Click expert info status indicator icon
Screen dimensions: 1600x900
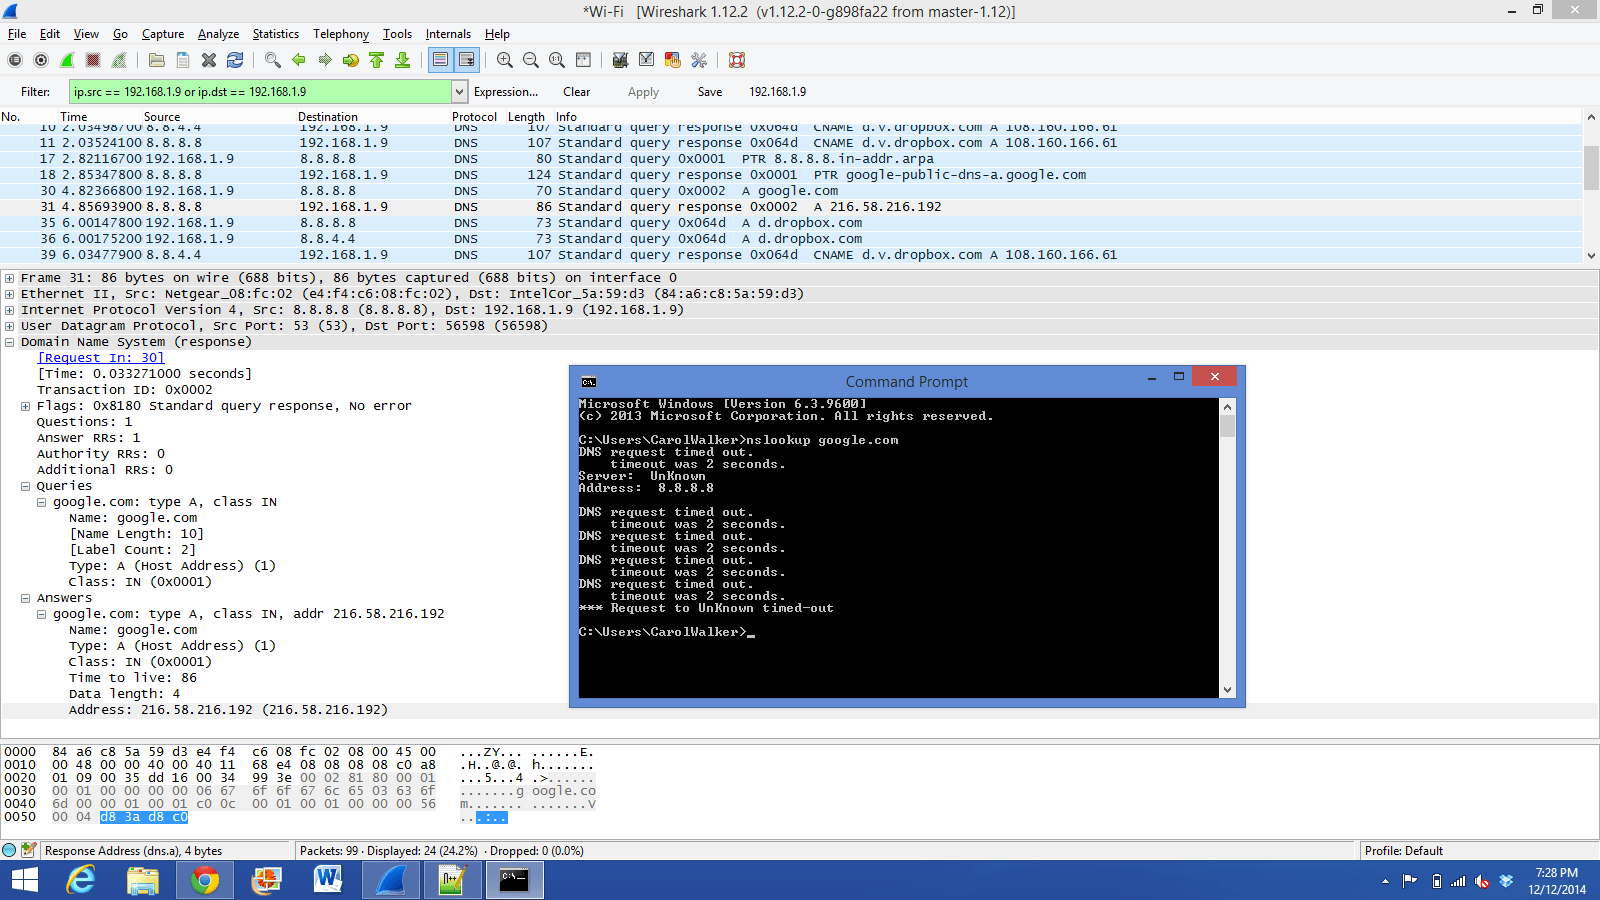tap(9, 851)
